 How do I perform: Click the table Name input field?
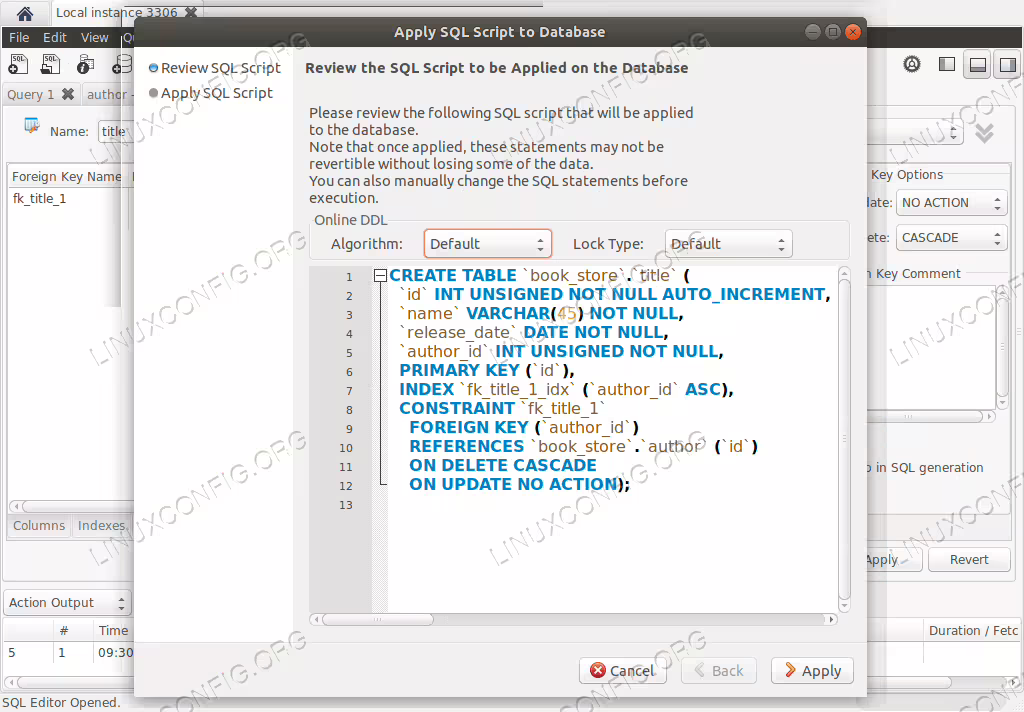[116, 131]
